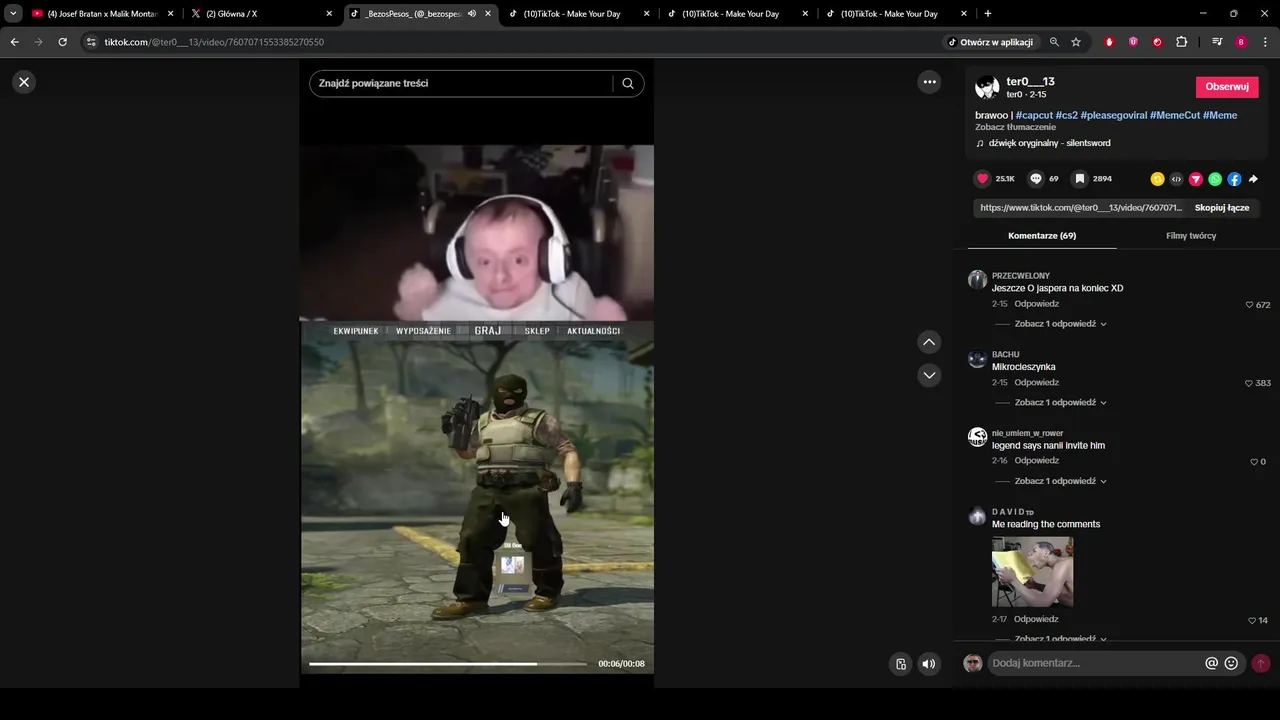
Task: Click the yellow repost icon
Action: pyautogui.click(x=1157, y=179)
